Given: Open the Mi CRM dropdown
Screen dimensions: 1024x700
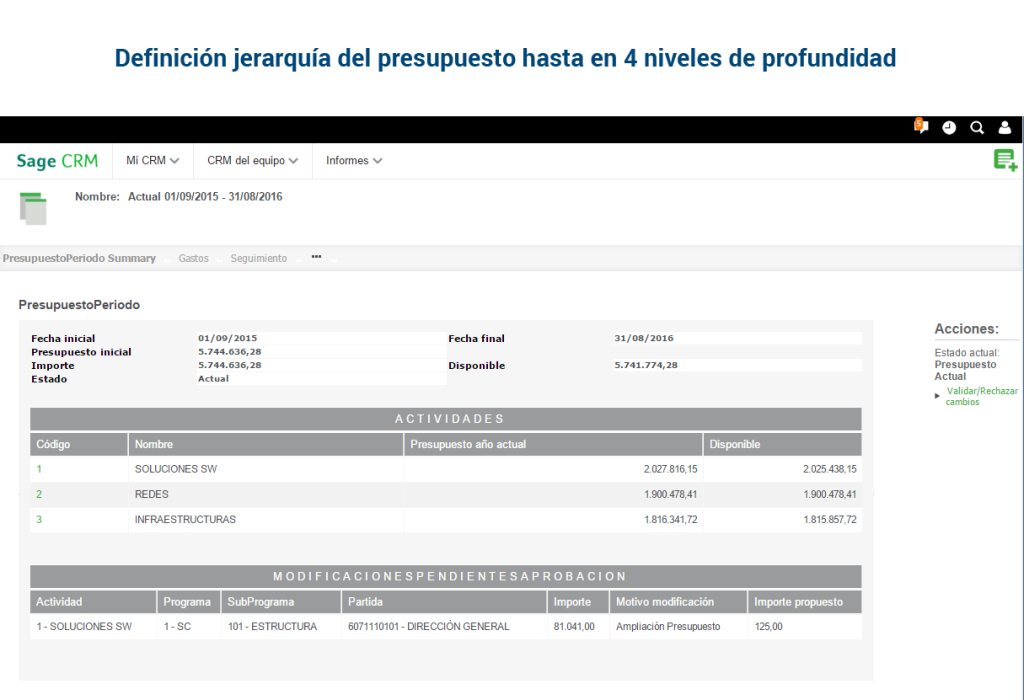Looking at the screenshot, I should [x=152, y=160].
